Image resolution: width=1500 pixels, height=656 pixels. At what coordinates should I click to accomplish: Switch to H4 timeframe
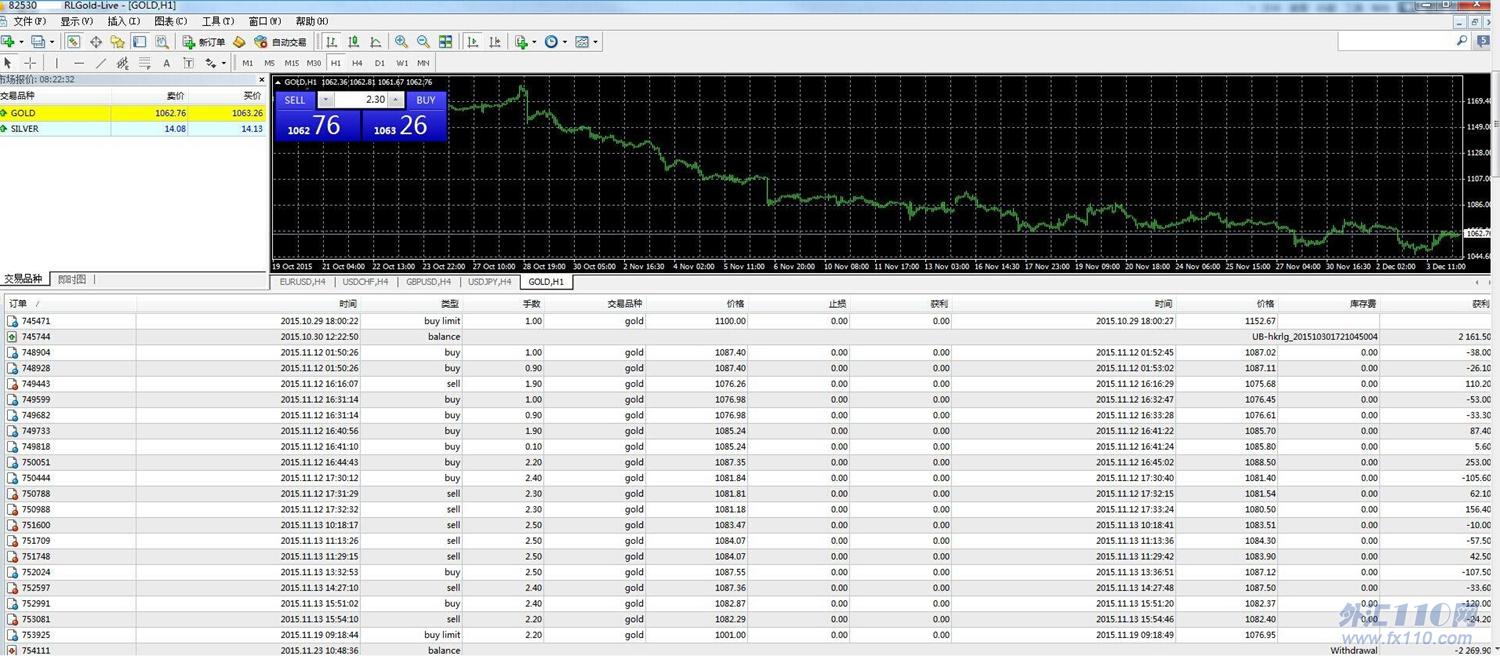click(x=357, y=63)
